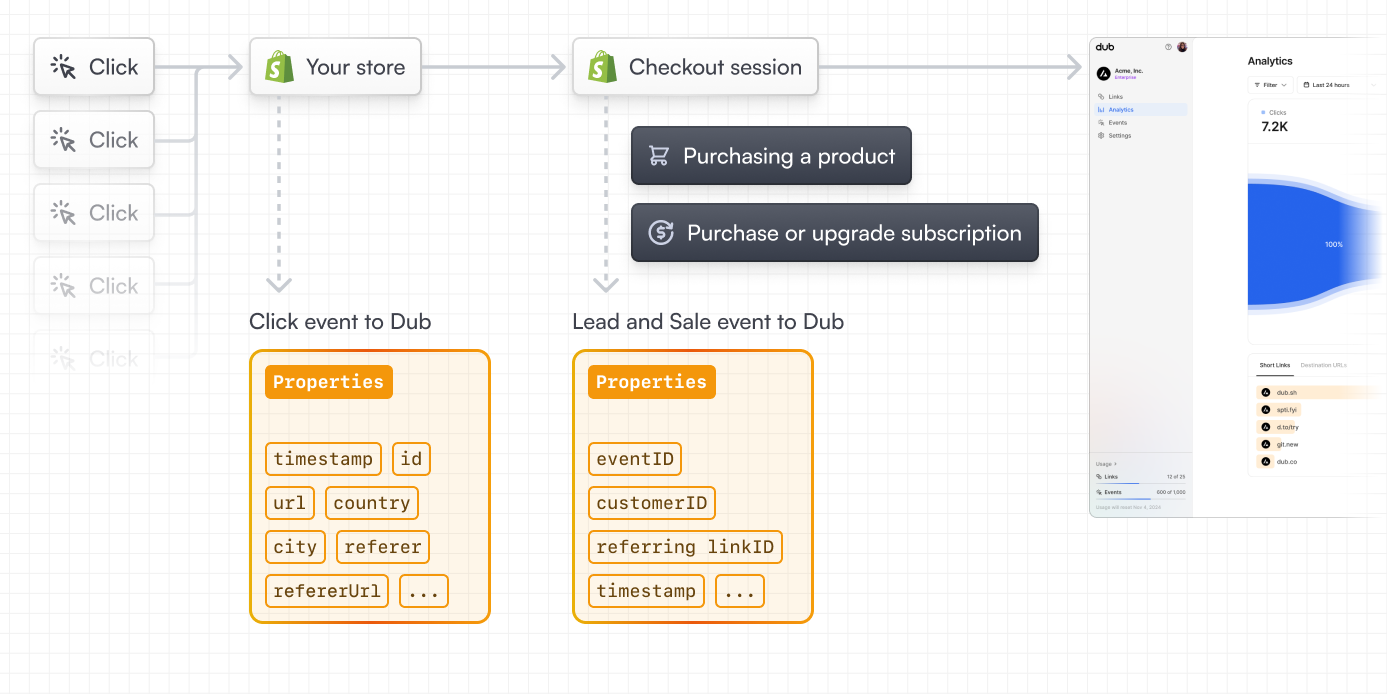Switch to the Destination URLs tab
Screen dimensions: 1387x694
pyautogui.click(x=1324, y=365)
